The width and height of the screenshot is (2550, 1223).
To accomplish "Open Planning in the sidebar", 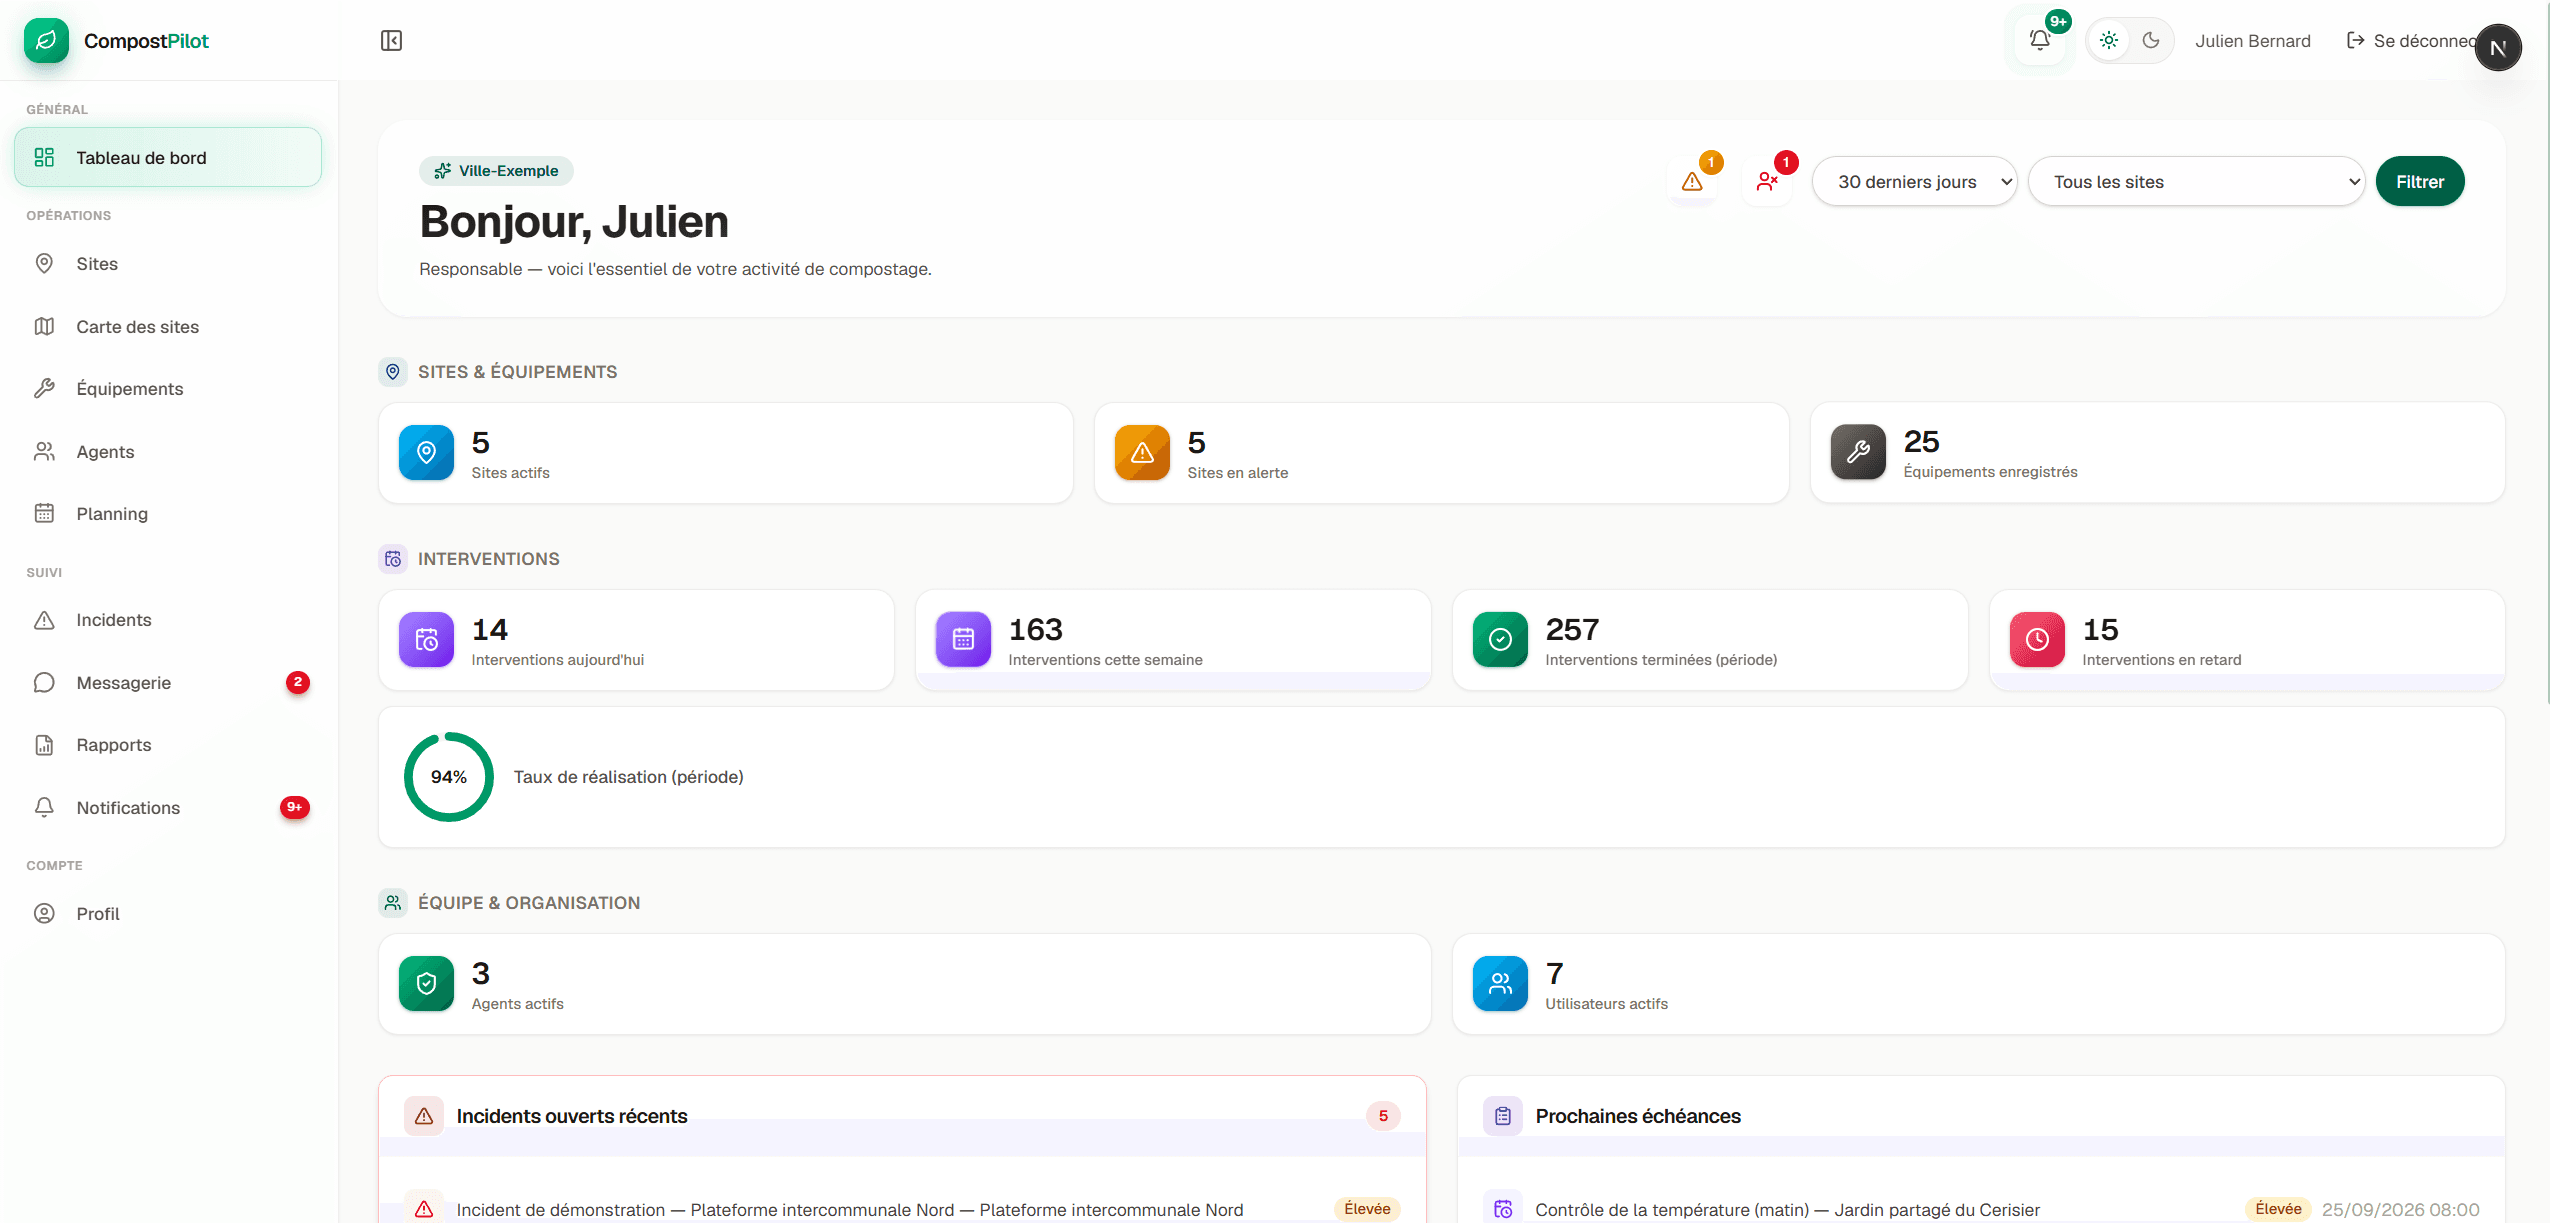I will point(168,514).
